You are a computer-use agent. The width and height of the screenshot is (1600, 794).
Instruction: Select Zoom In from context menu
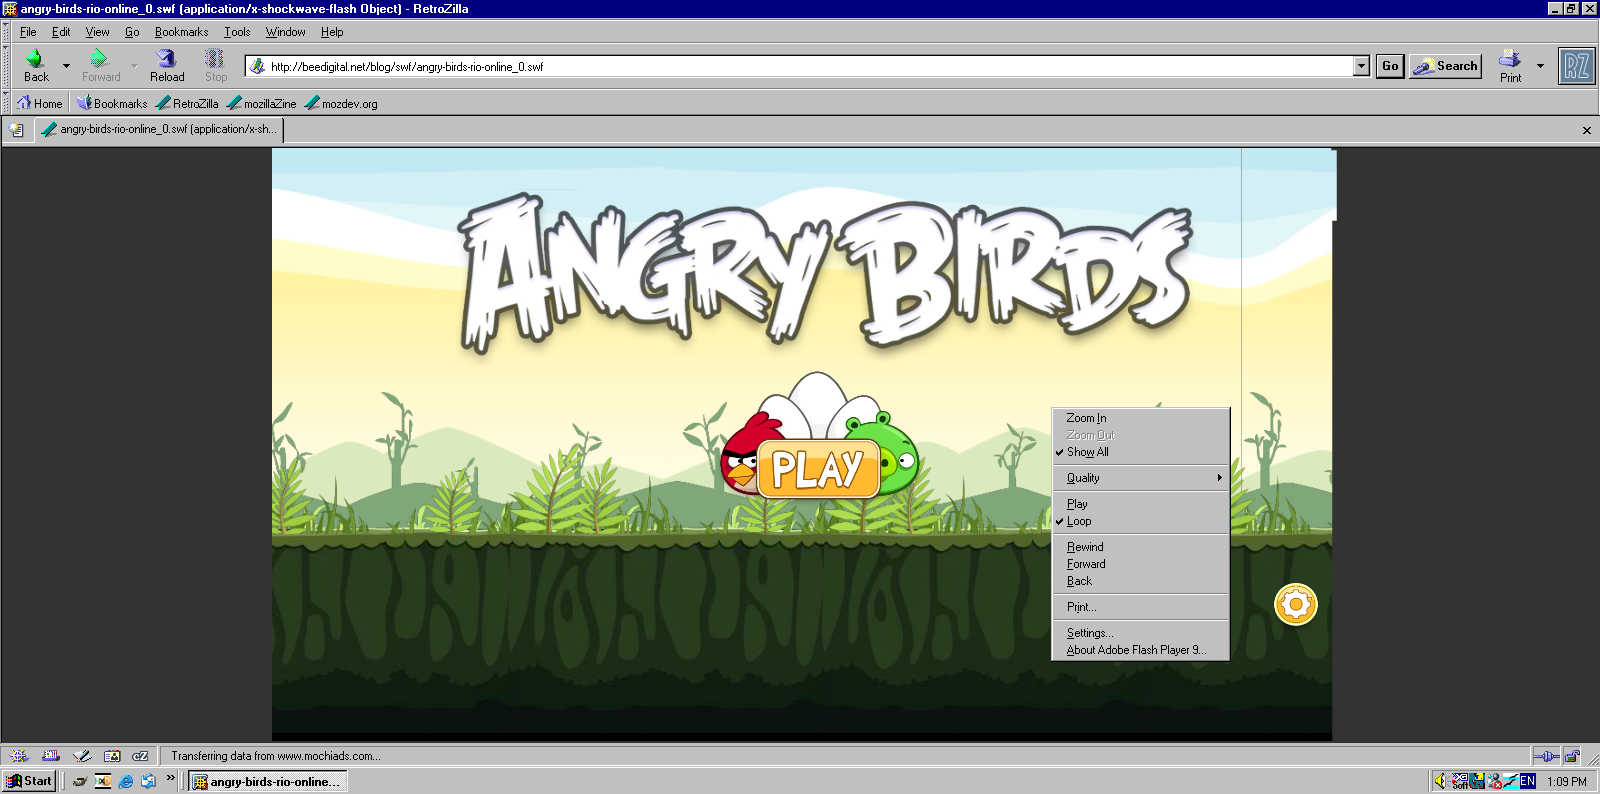pyautogui.click(x=1086, y=418)
